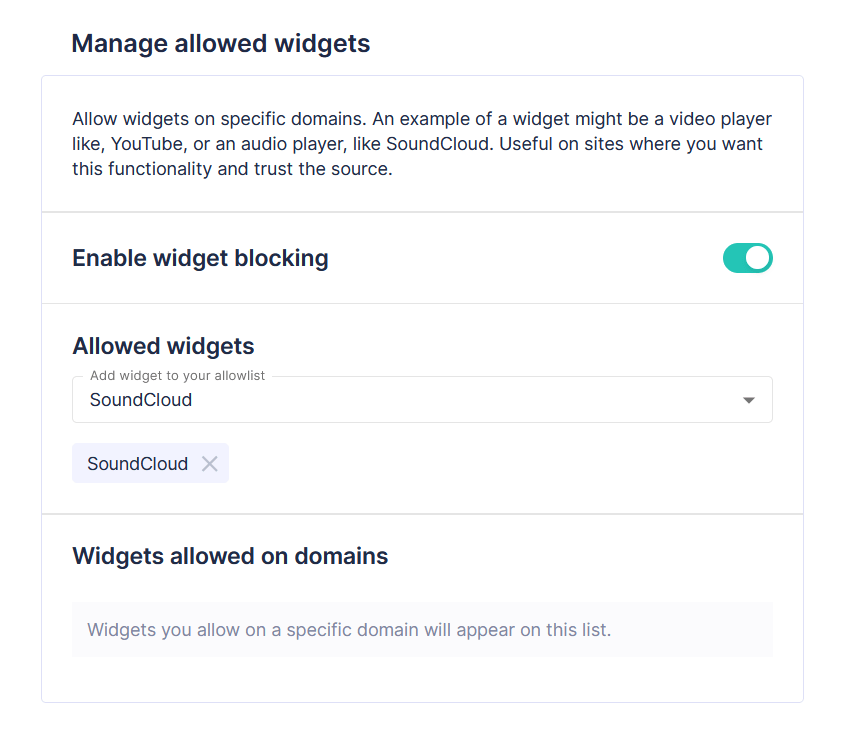Click the teal toggle knob
This screenshot has width=843, height=741.
[756, 258]
